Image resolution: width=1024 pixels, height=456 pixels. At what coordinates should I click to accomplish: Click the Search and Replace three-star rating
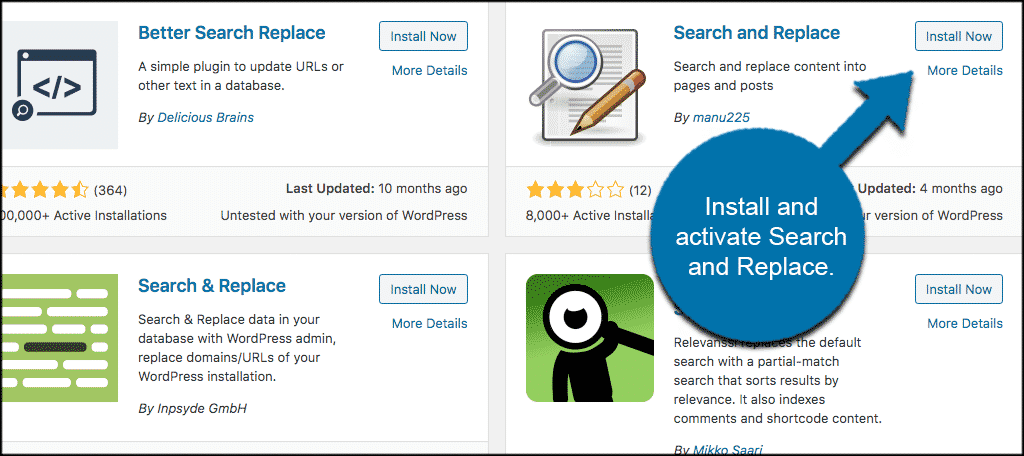tap(575, 190)
